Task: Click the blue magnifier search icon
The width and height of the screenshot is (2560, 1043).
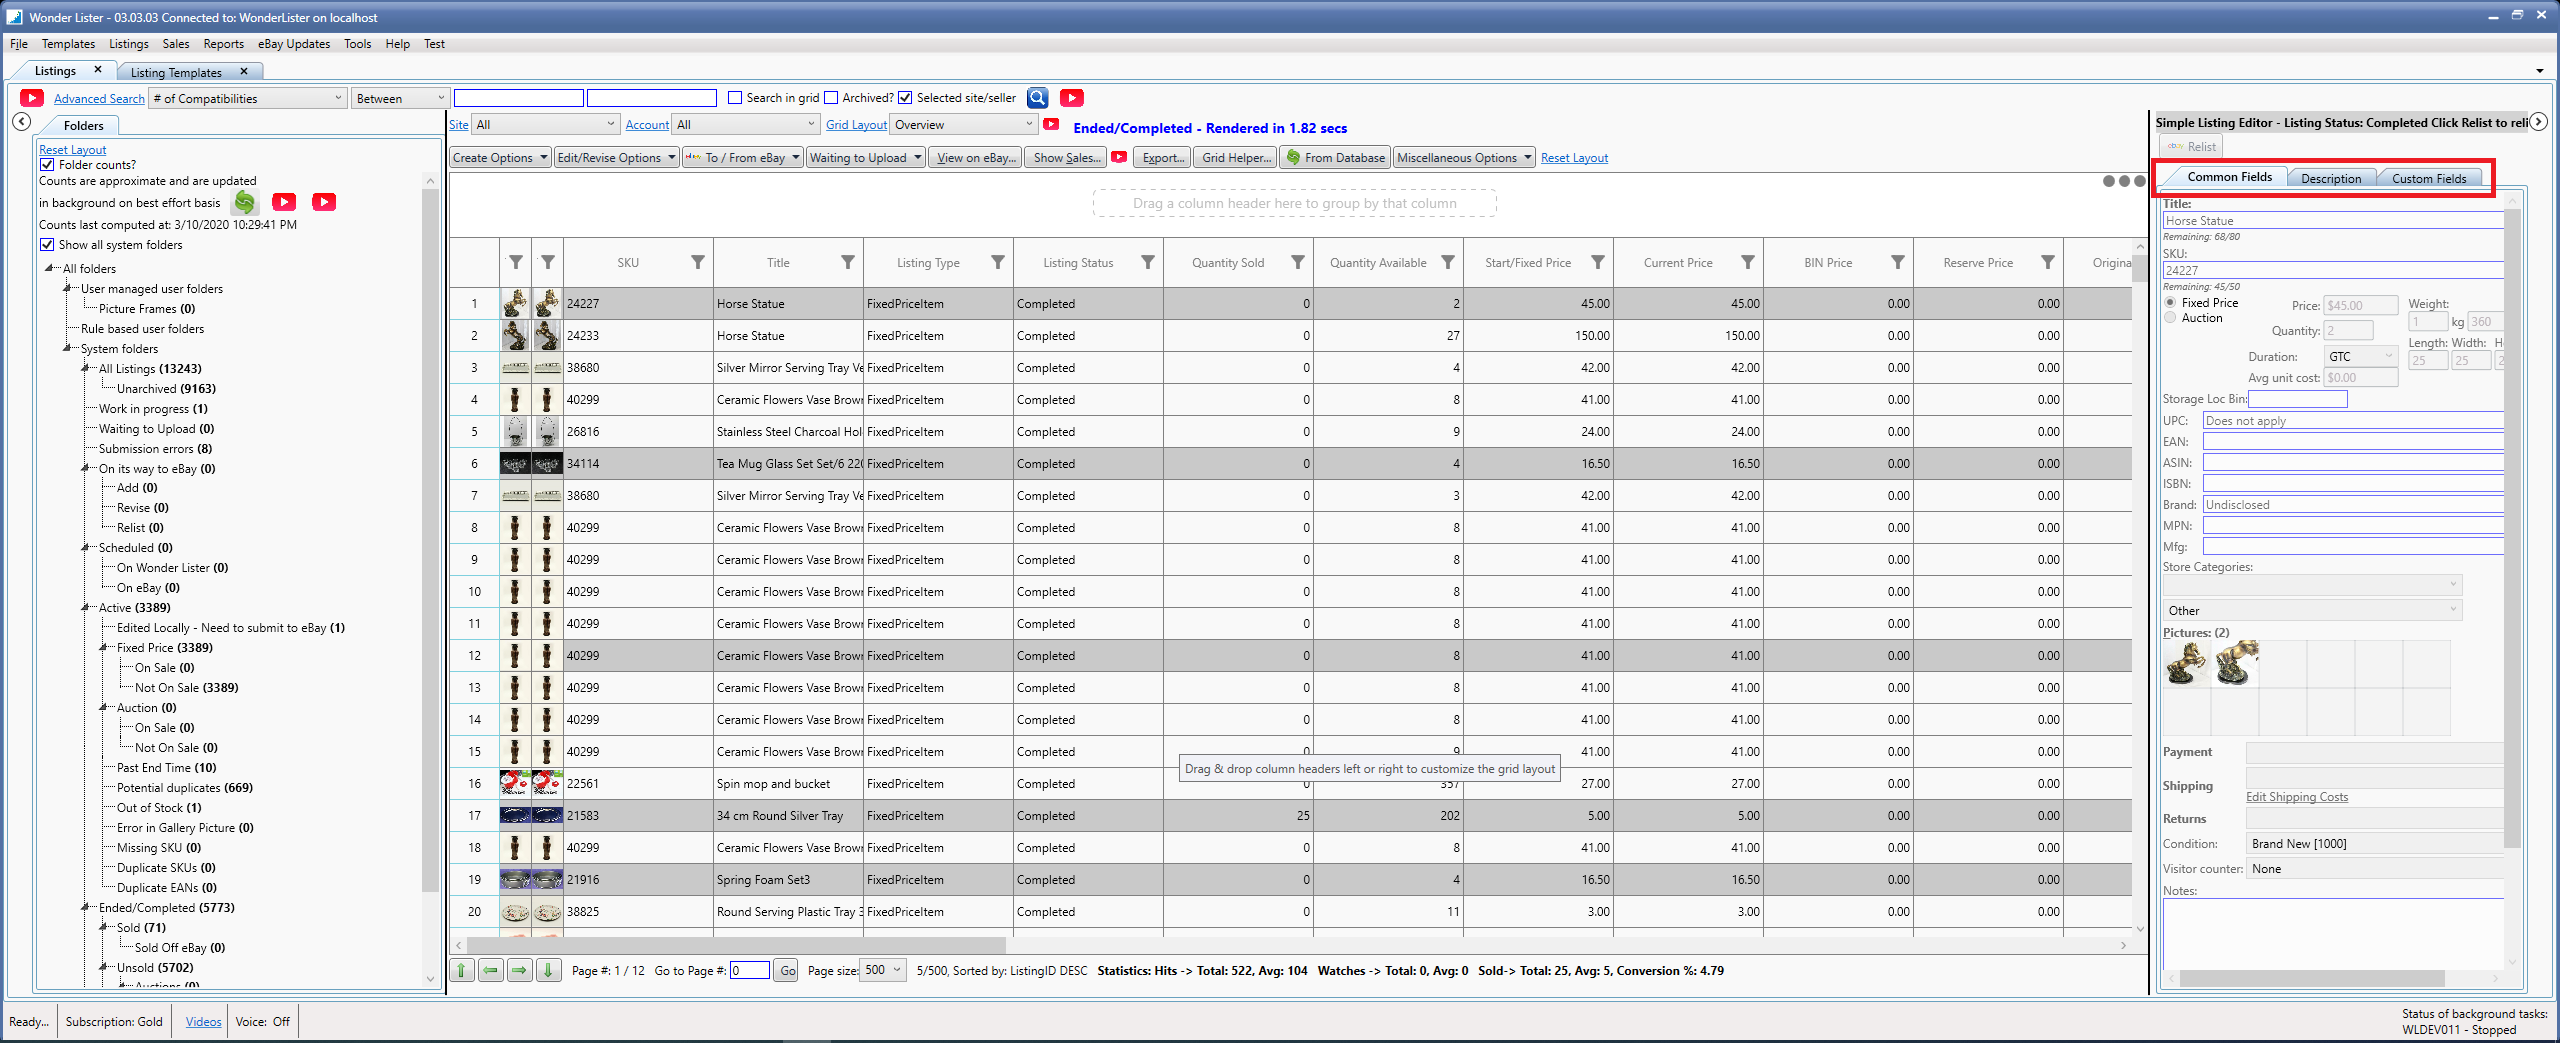Action: click(x=1037, y=98)
